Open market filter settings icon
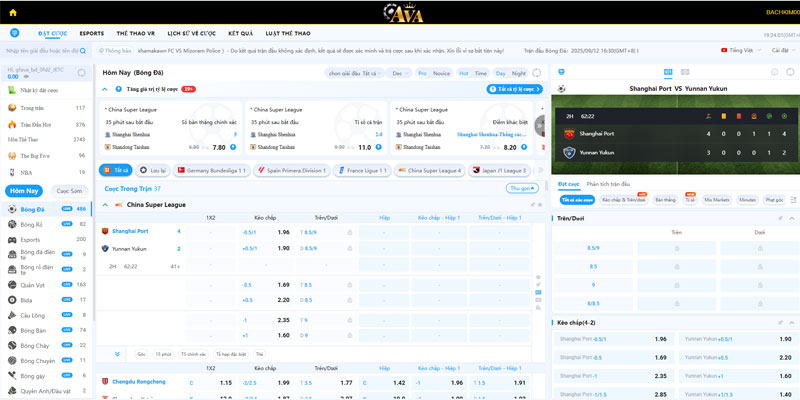This screenshot has height=400, width=800. coord(793,200)
